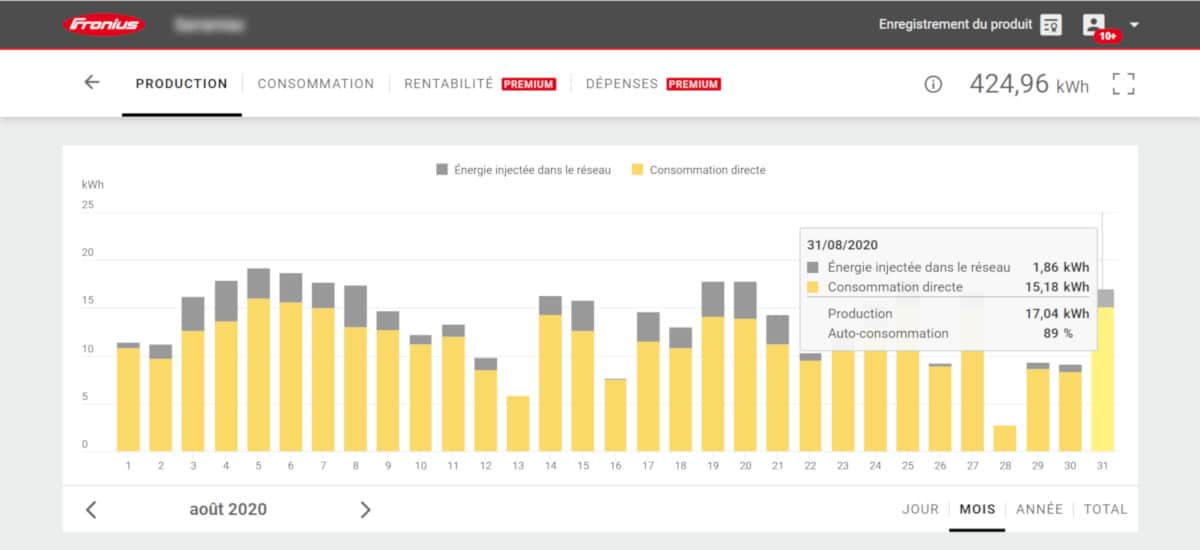Show Total time range
This screenshot has width=1200, height=550.
(1105, 509)
